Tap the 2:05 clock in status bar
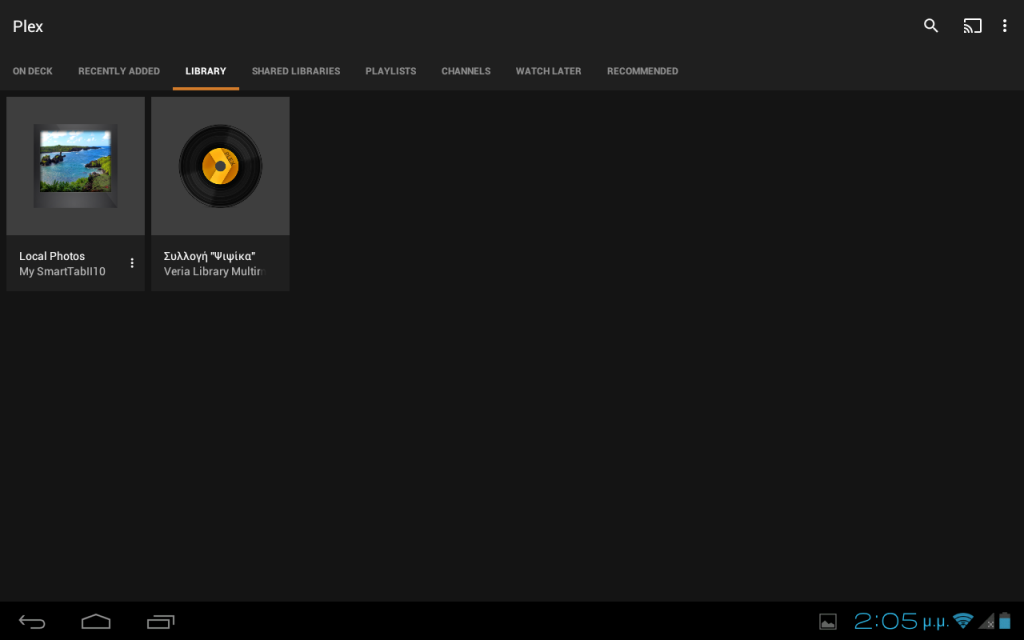 point(886,621)
